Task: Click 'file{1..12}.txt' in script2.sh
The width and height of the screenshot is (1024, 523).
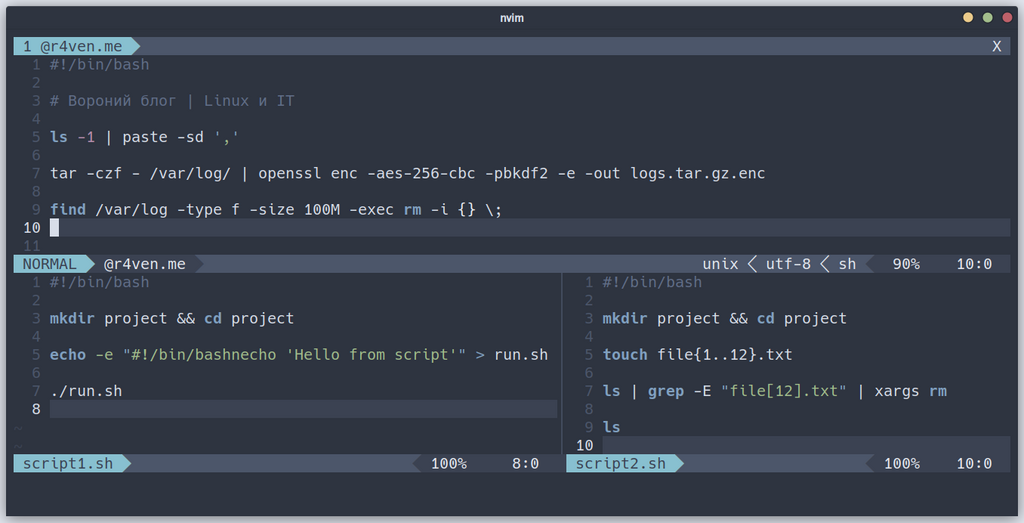Action: [724, 355]
